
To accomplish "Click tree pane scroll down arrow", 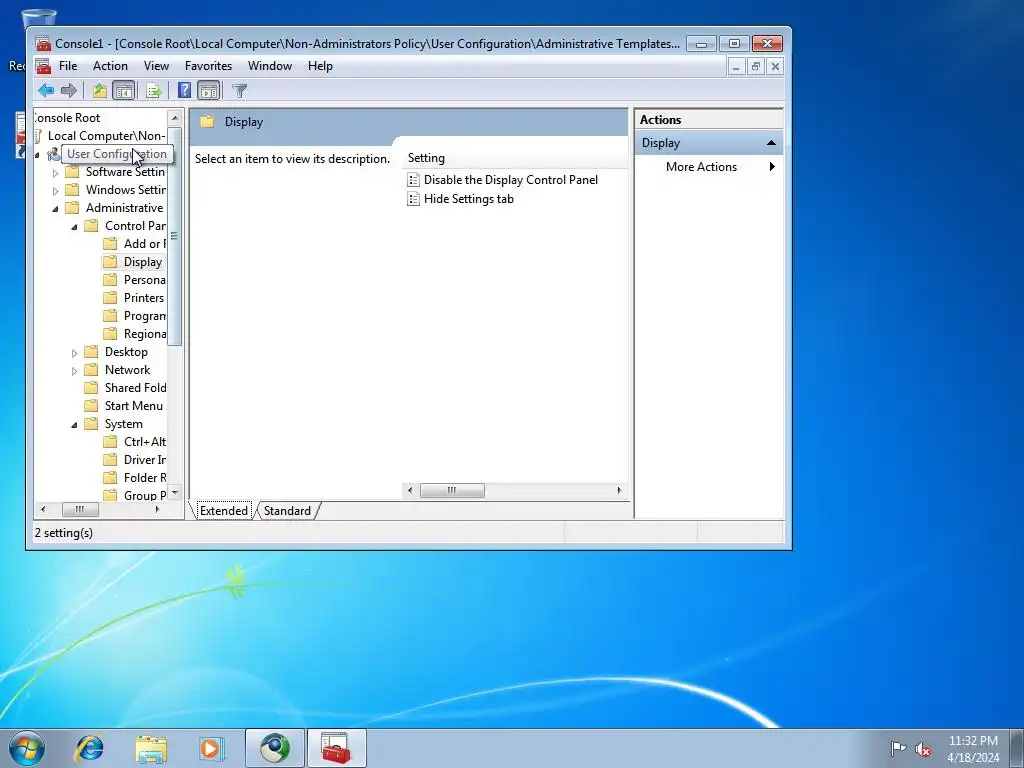I will [x=174, y=492].
